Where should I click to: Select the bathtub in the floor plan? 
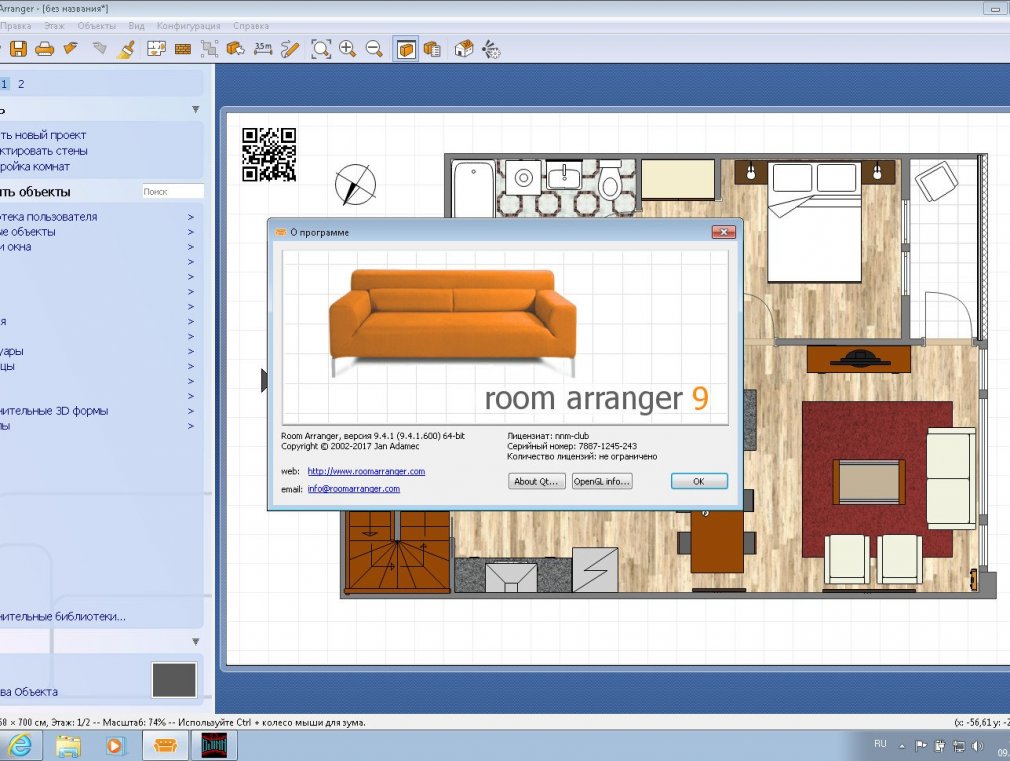(473, 189)
